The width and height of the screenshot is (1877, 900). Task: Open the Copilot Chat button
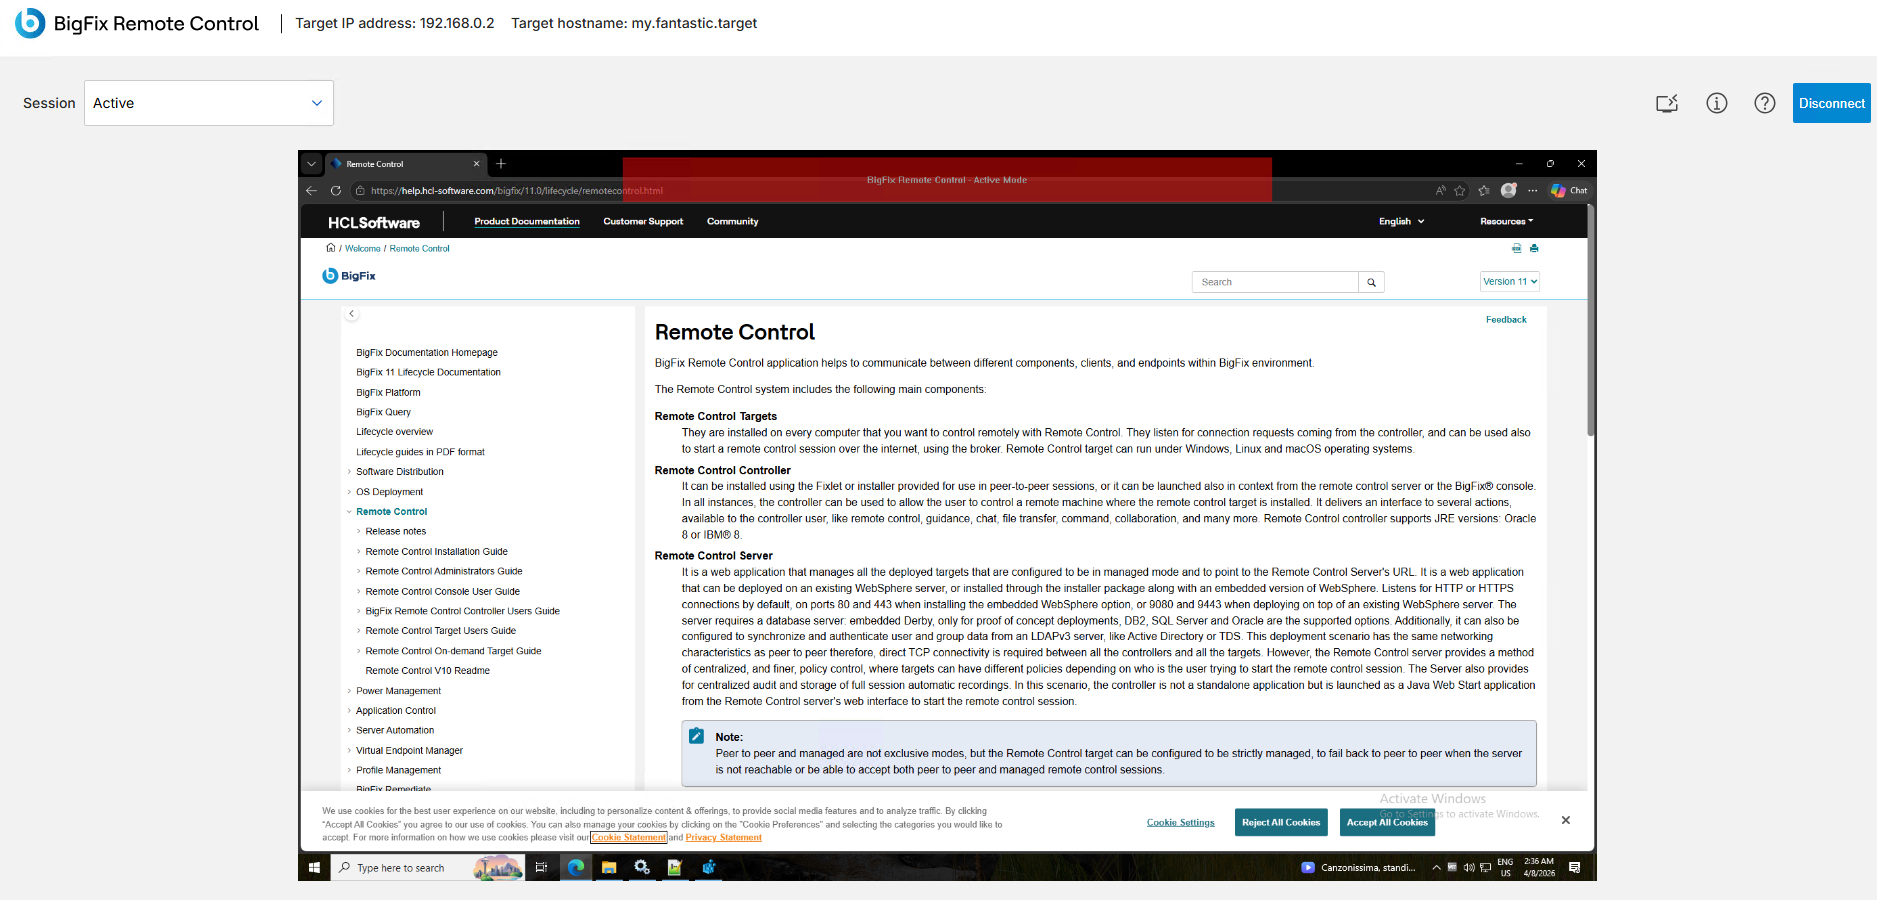(1569, 190)
